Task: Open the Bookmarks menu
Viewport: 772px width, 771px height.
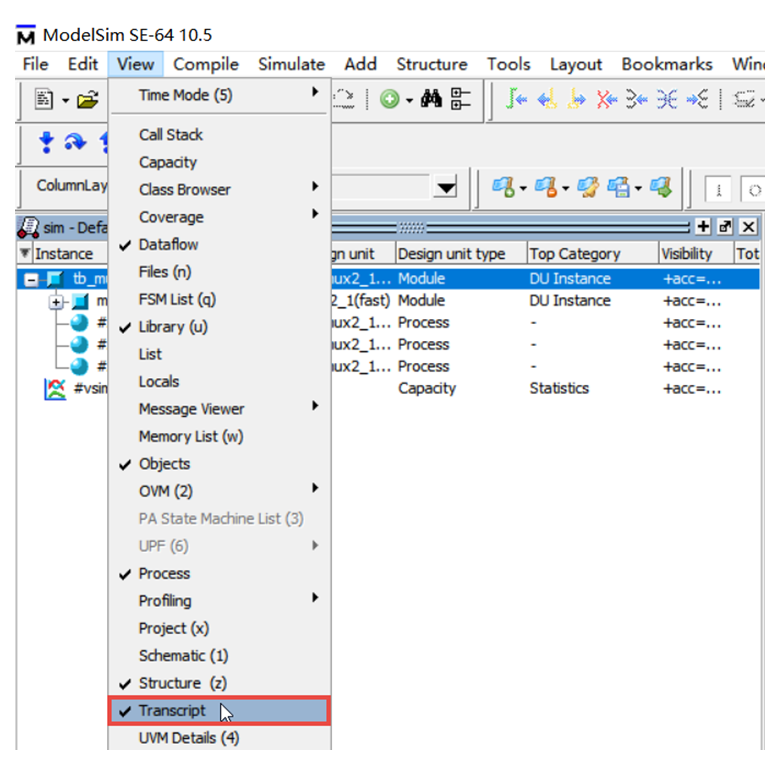Action: (667, 64)
